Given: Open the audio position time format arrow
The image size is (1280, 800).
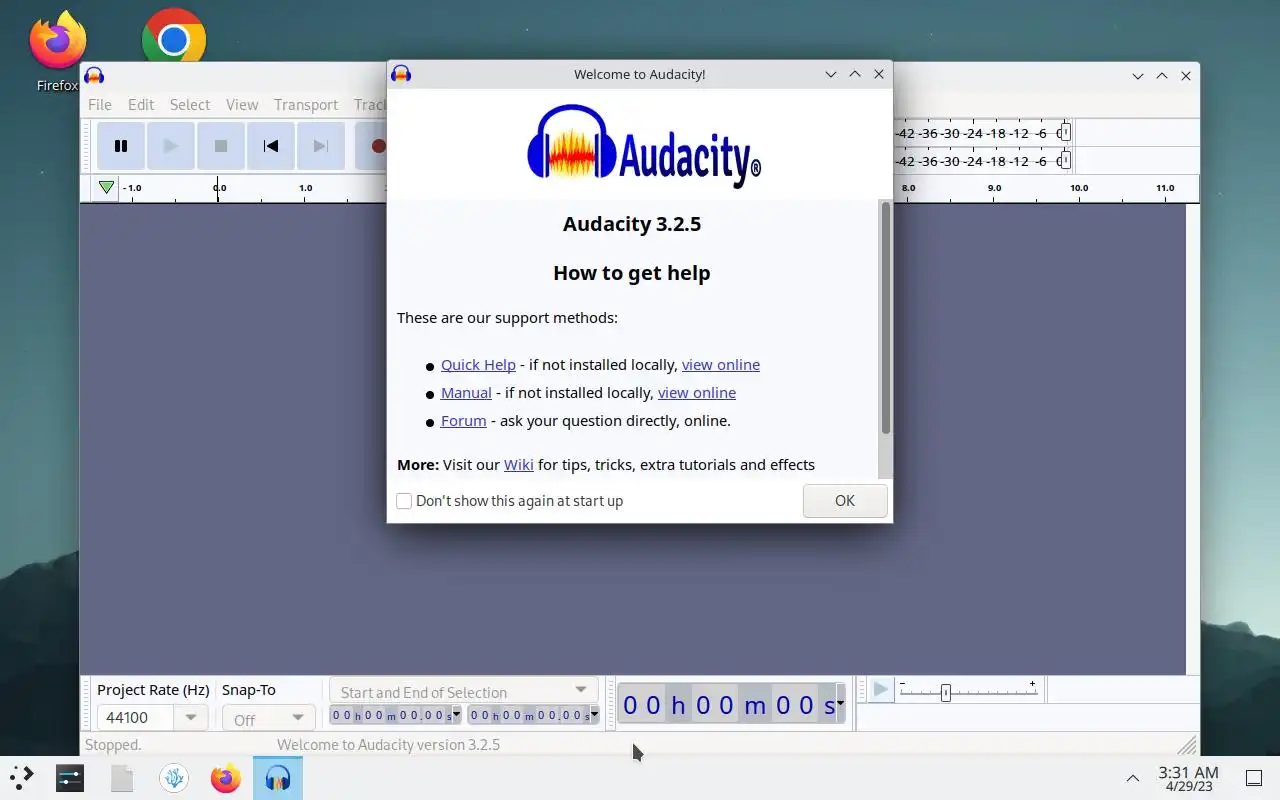Looking at the screenshot, I should point(840,704).
